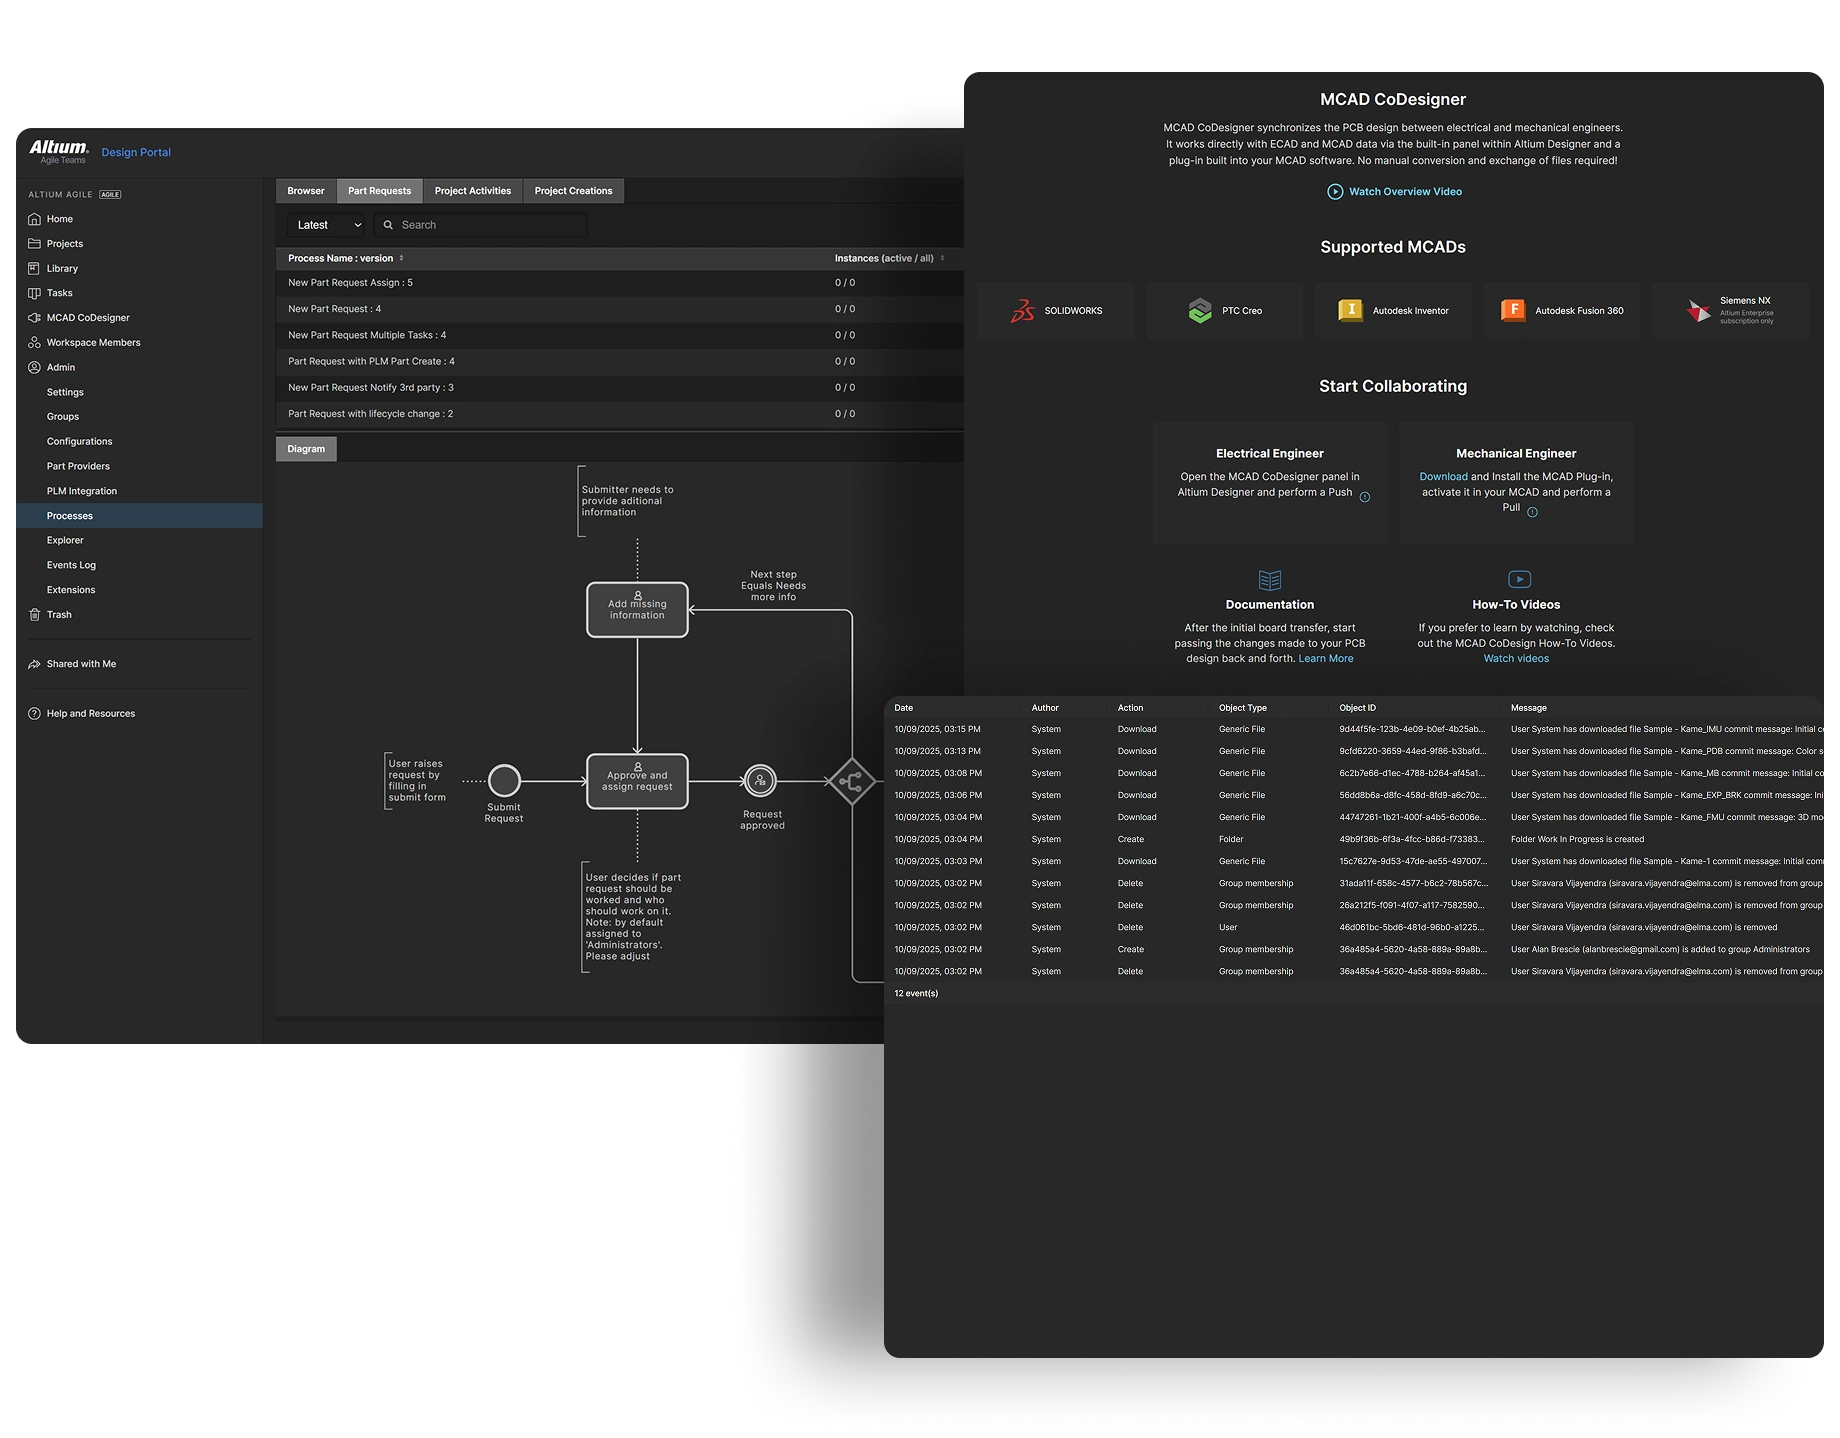Click the play icon for Watch Overview Video
The image size is (1840, 1438).
click(1334, 192)
